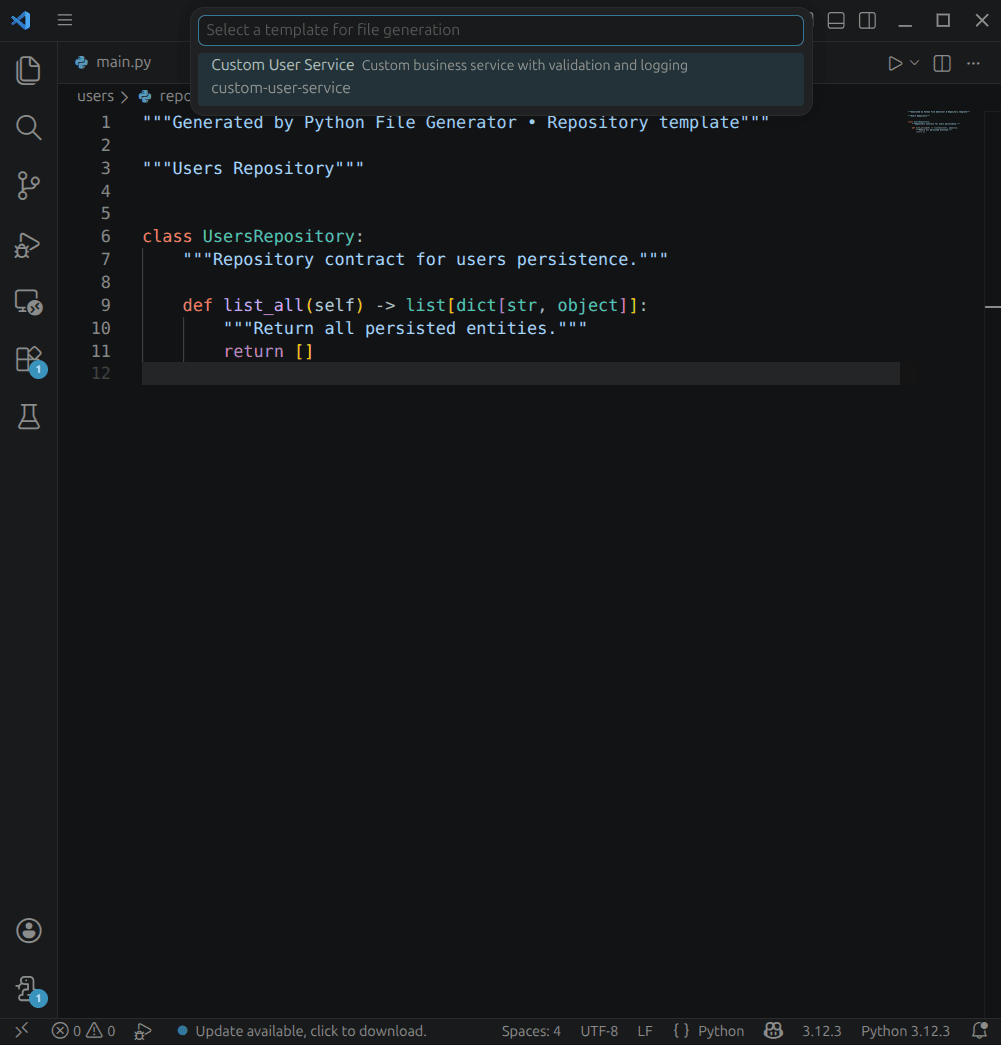Open the Search view in sidebar
This screenshot has height=1045, width=1001.
tap(28, 127)
